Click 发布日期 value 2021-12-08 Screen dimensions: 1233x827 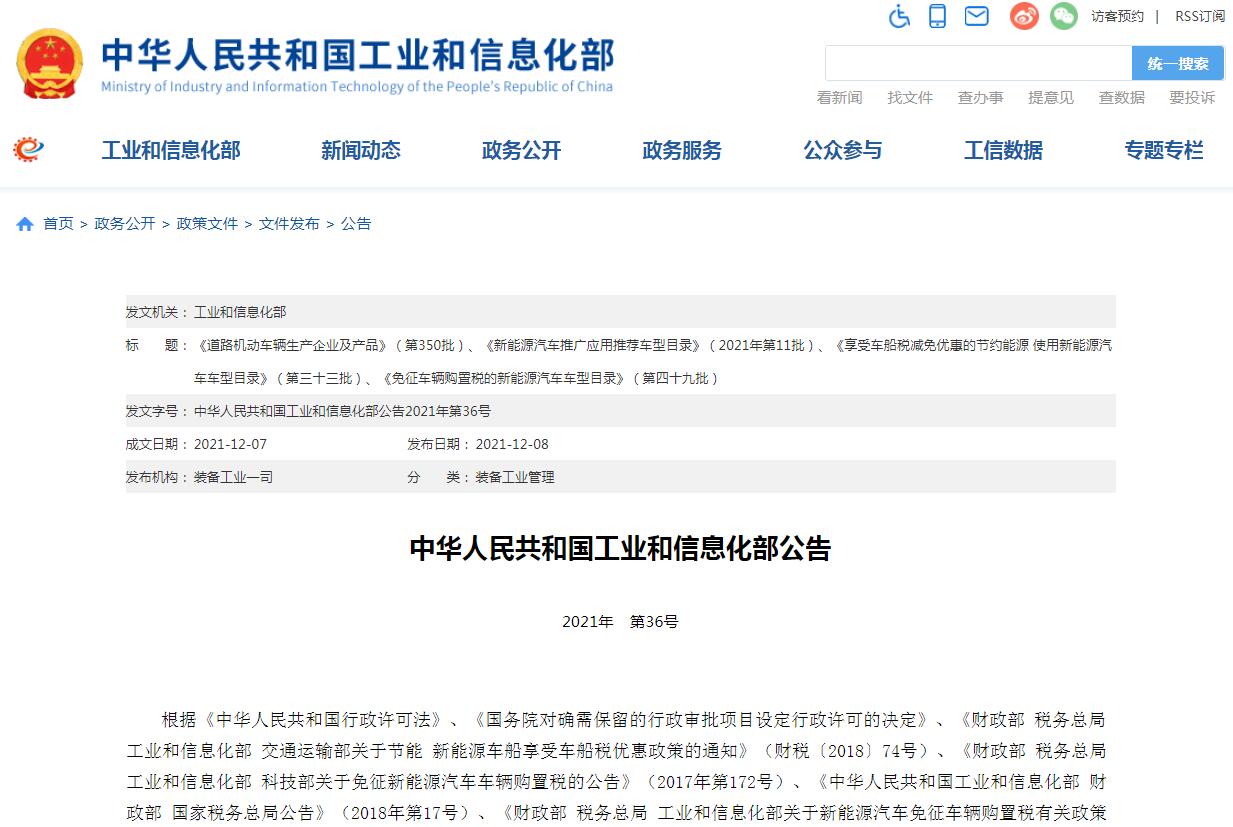(512, 444)
